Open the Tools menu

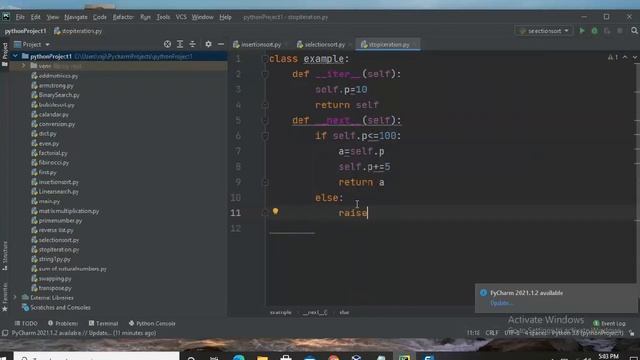[x=163, y=17]
